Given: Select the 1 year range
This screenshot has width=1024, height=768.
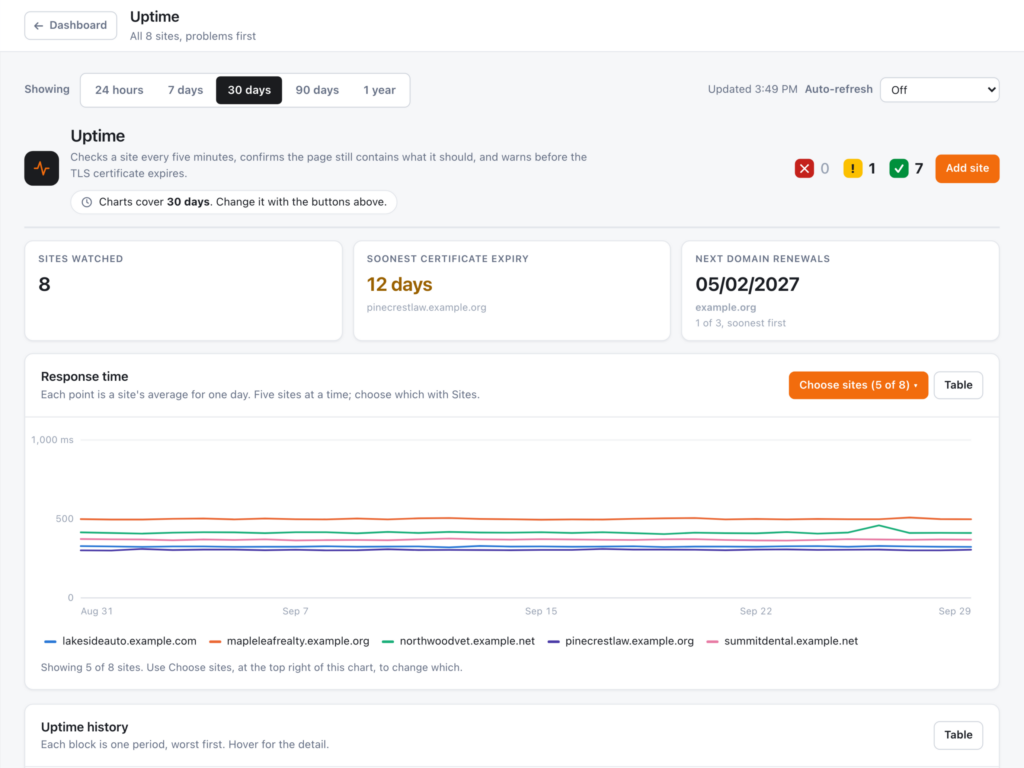Looking at the screenshot, I should click(x=379, y=90).
